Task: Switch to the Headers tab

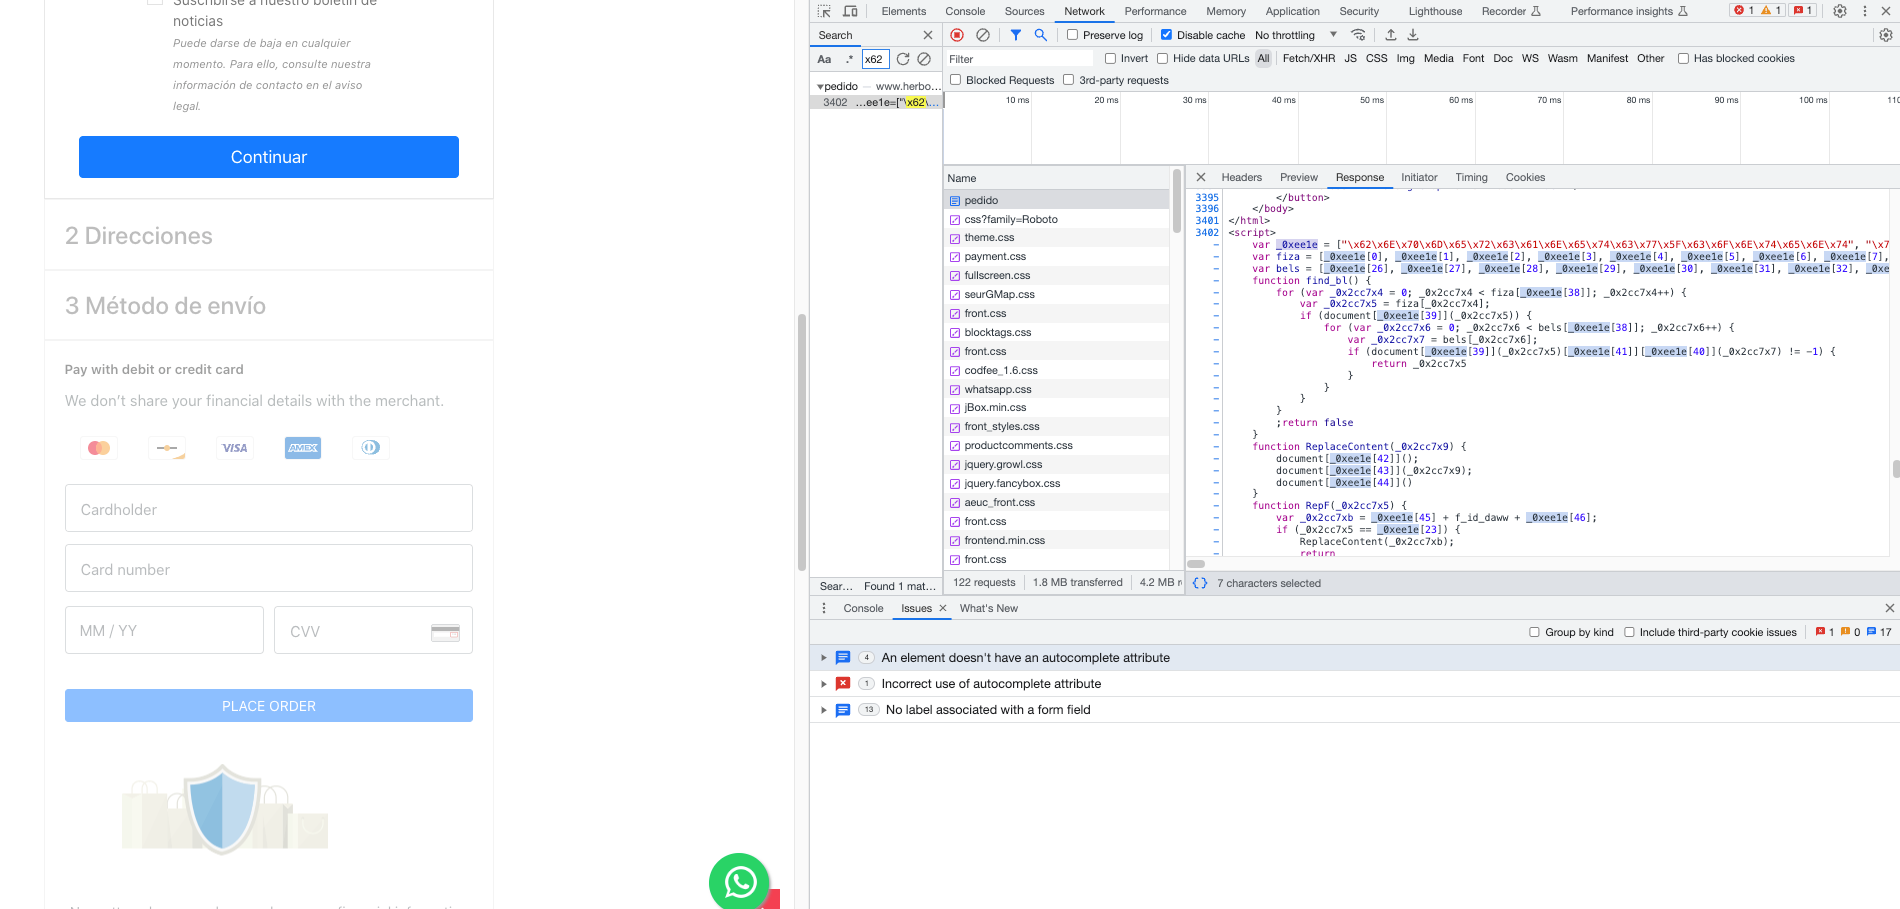Action: [1241, 177]
